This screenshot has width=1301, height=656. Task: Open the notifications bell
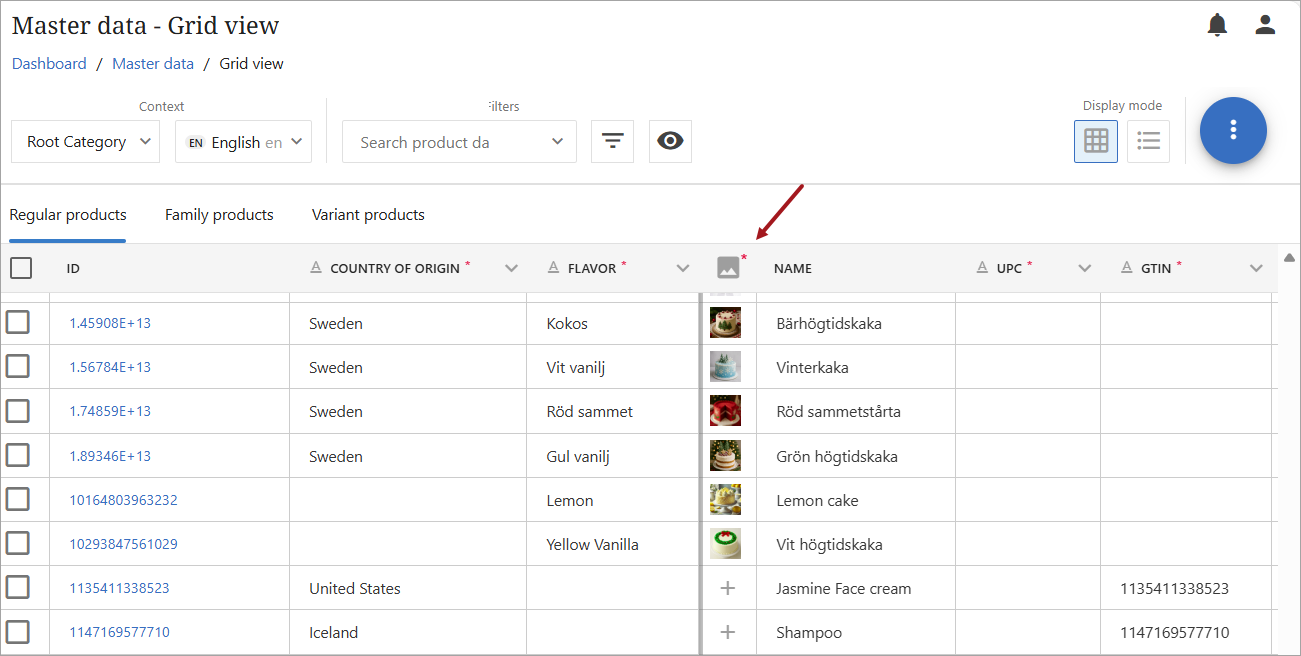pyautogui.click(x=1217, y=25)
